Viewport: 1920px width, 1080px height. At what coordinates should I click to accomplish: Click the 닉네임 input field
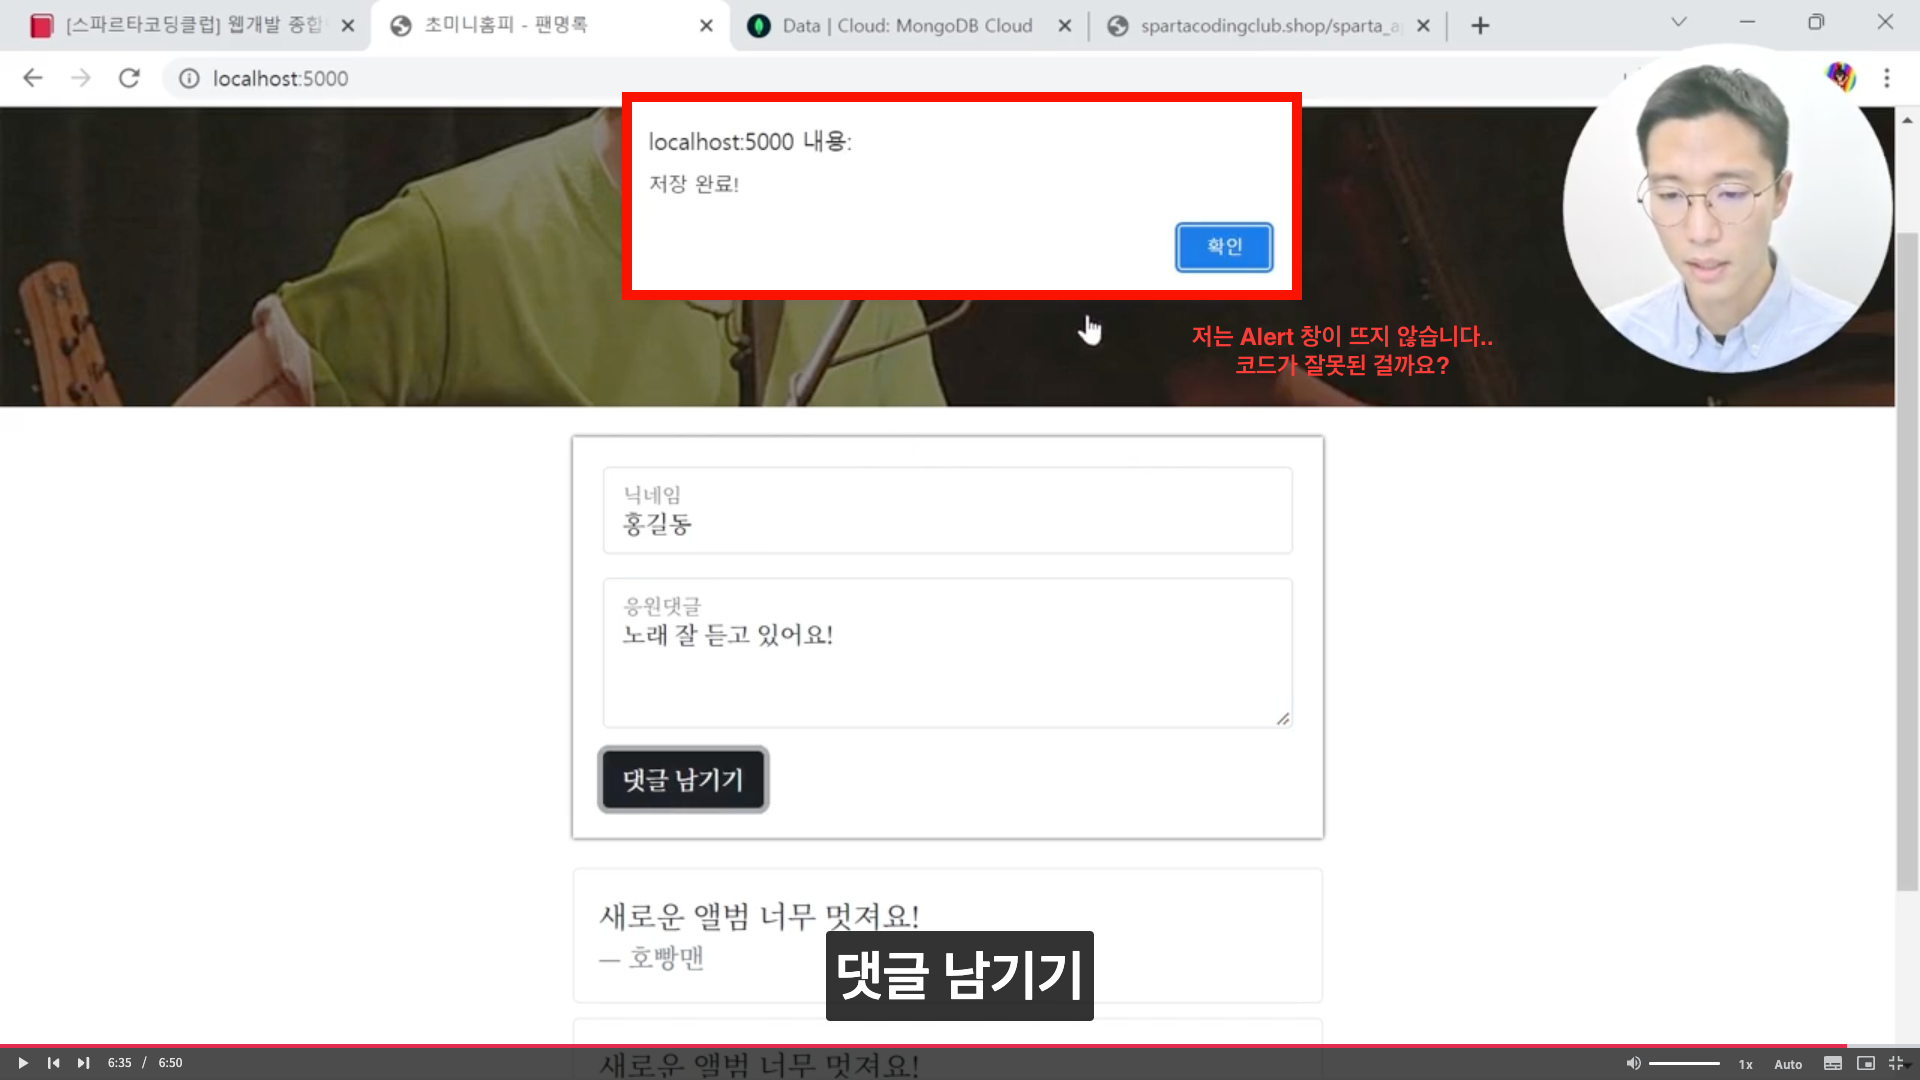947,510
